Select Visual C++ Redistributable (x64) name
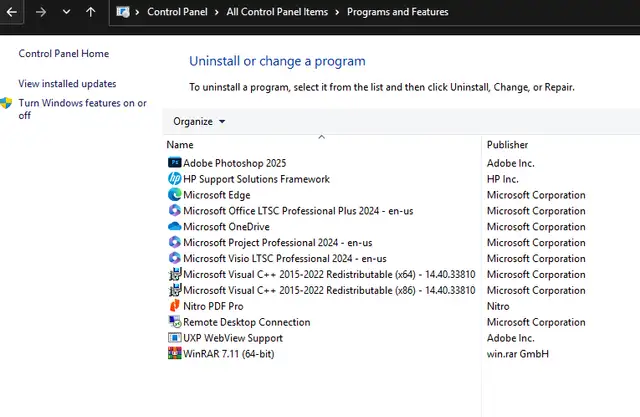Viewport: 640px width, 417px height. 329,275
